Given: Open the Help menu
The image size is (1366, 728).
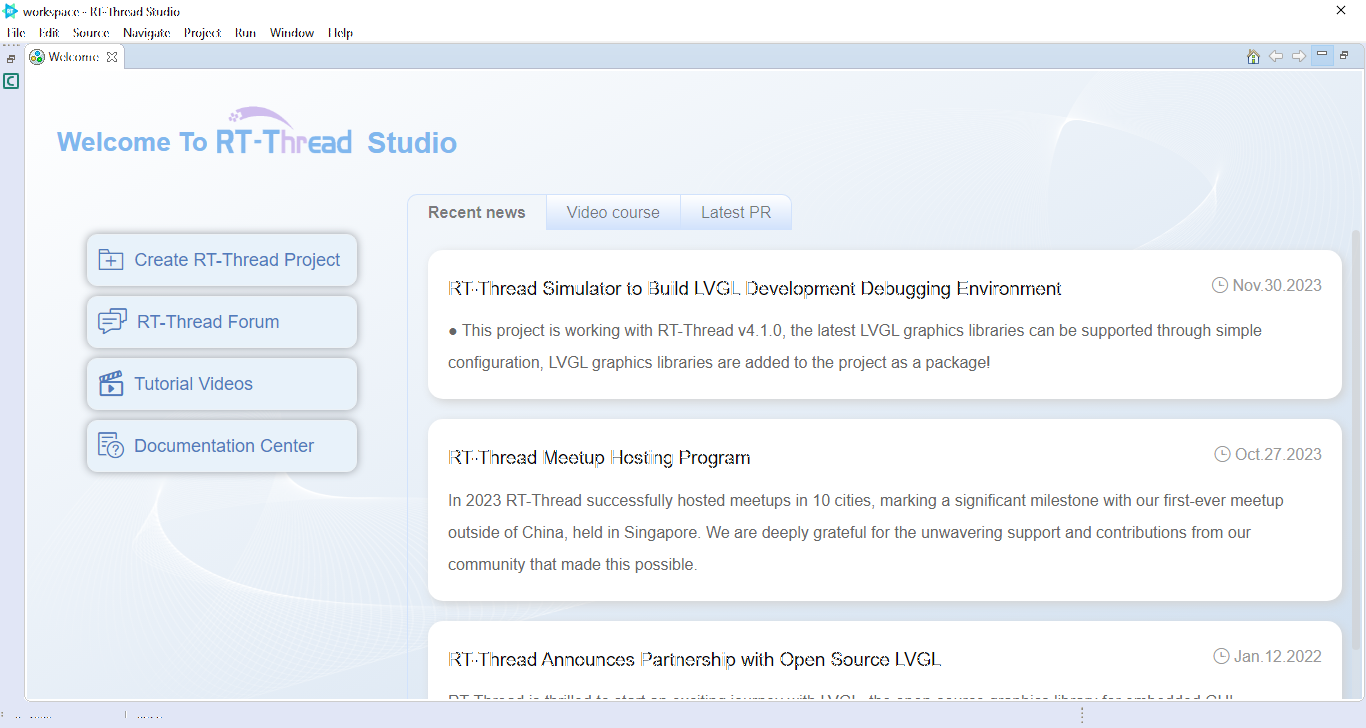Looking at the screenshot, I should 341,33.
